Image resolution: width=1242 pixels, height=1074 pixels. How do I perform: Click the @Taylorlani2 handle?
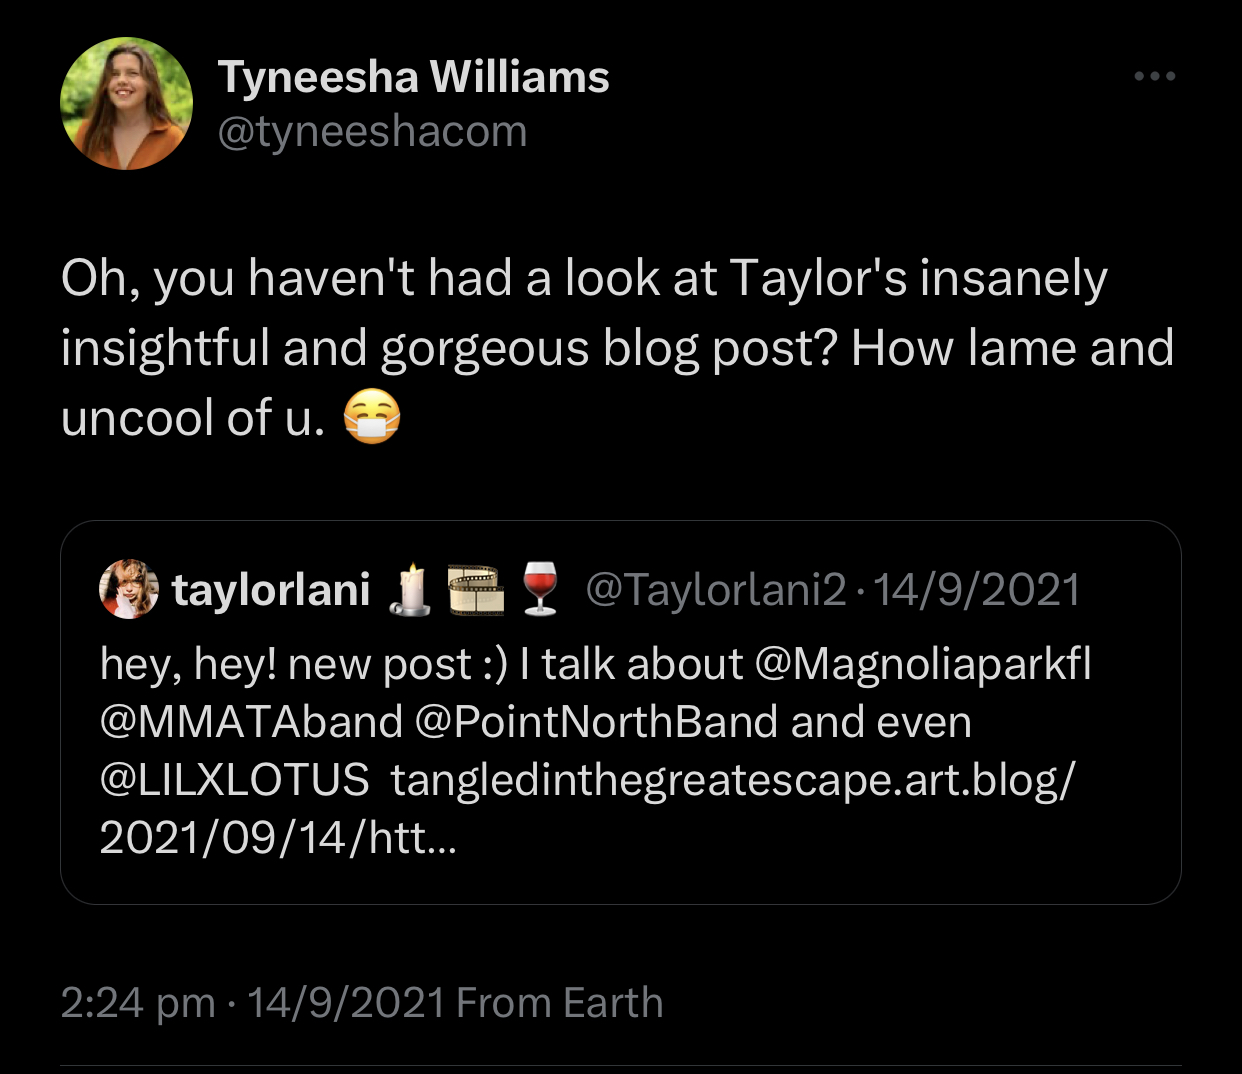715,590
